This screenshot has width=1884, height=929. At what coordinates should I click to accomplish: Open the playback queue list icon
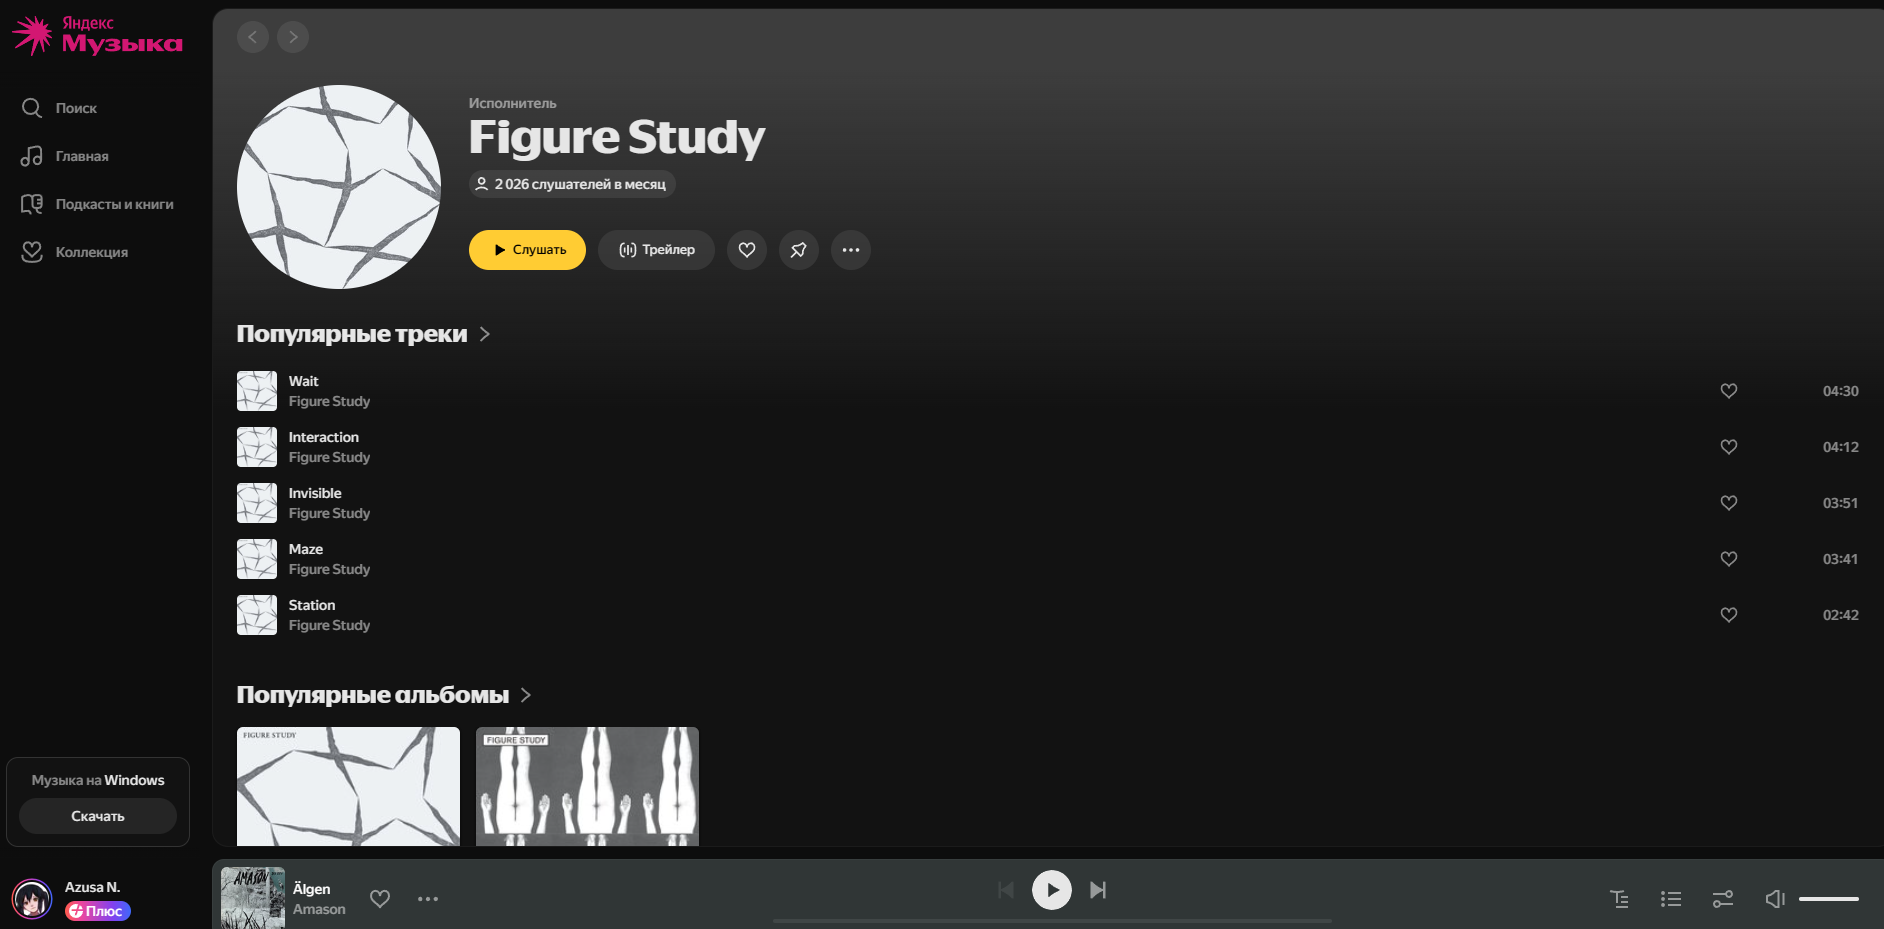(x=1671, y=899)
